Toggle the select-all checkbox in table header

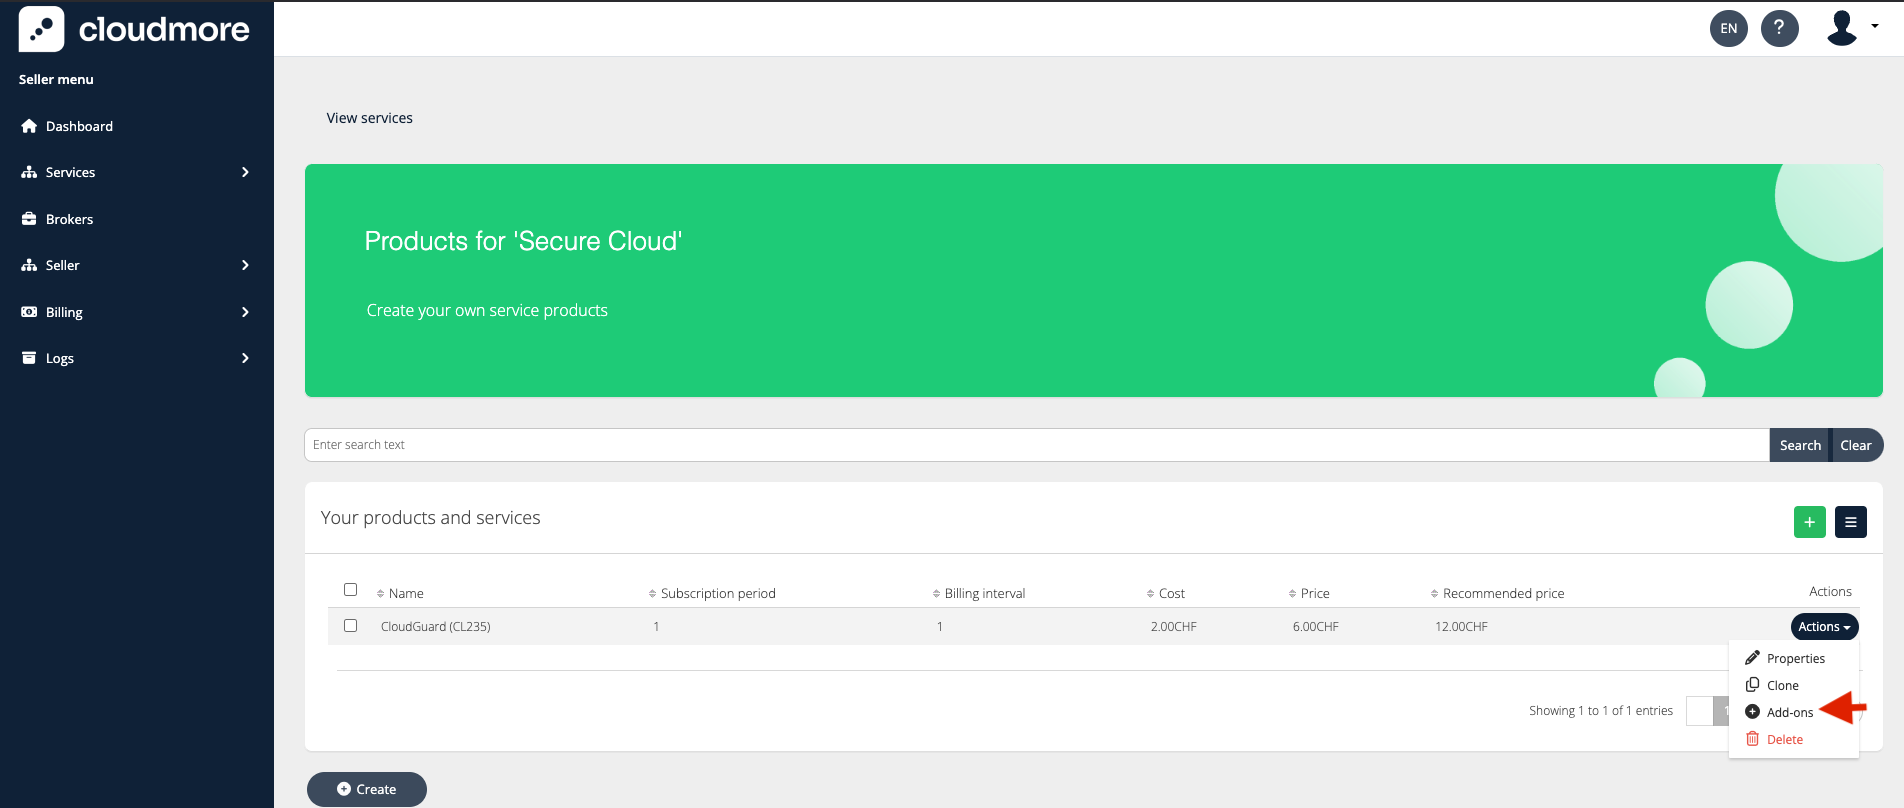350,590
